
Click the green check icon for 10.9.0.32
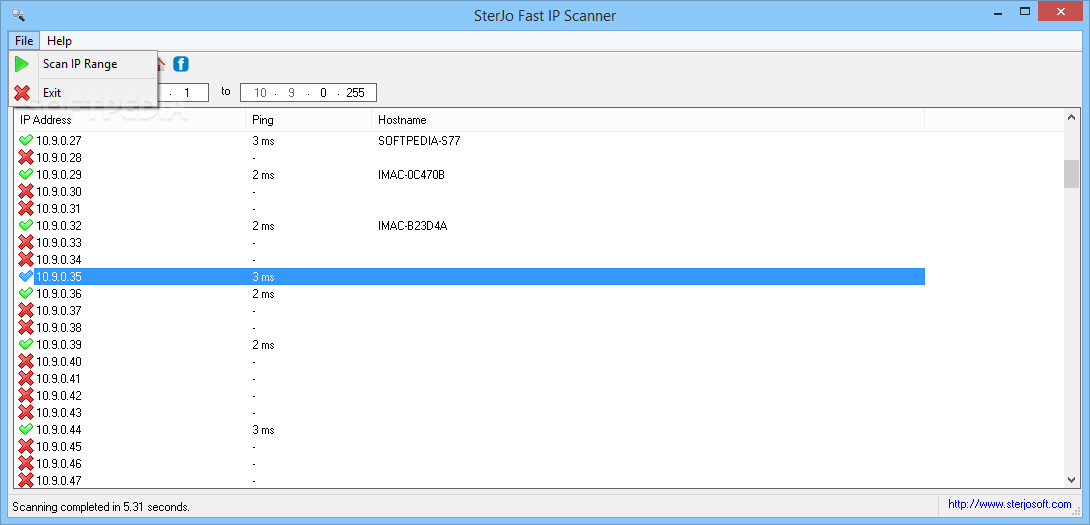click(26, 226)
